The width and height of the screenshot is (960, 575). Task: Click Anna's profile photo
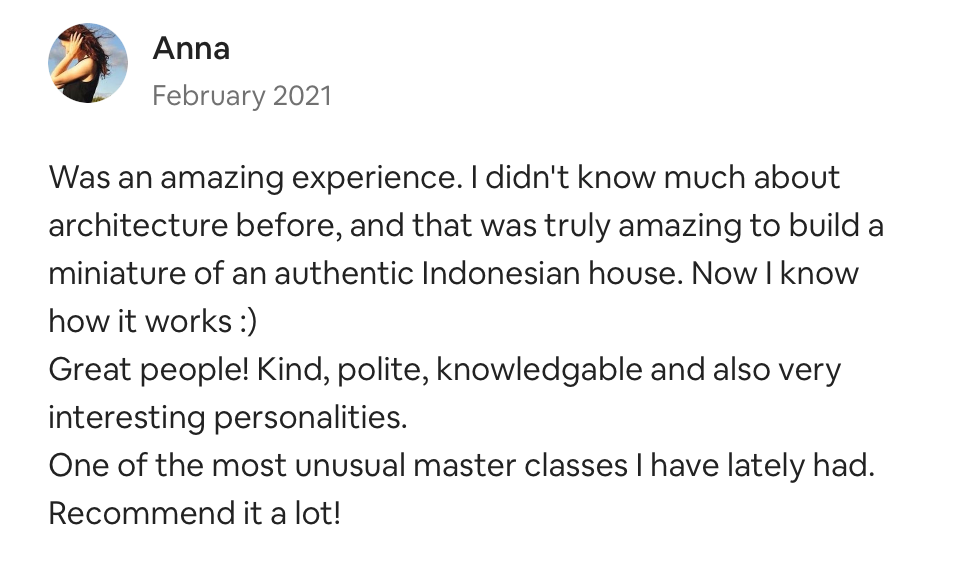click(88, 63)
